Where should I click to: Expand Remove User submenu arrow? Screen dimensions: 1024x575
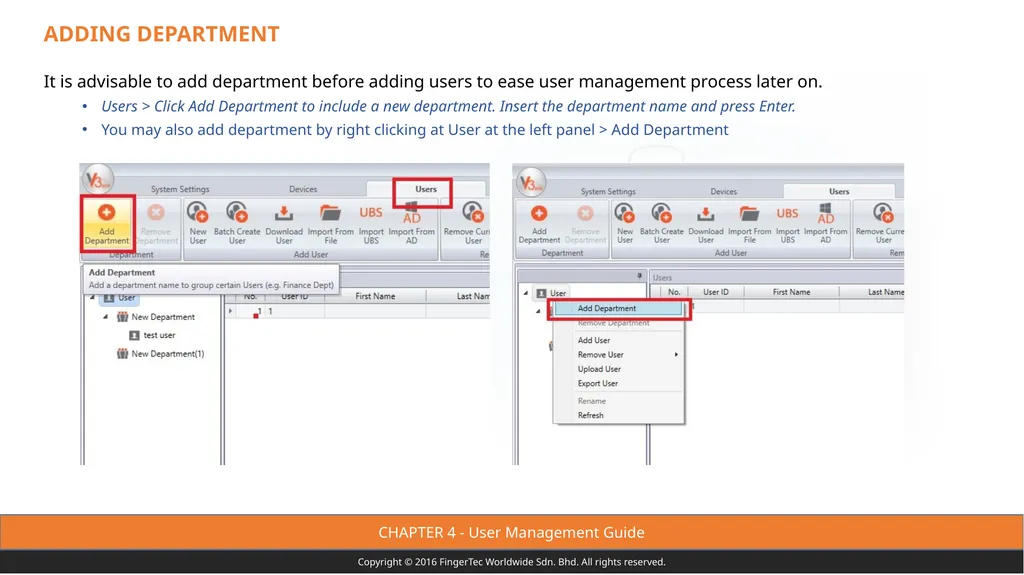(676, 355)
